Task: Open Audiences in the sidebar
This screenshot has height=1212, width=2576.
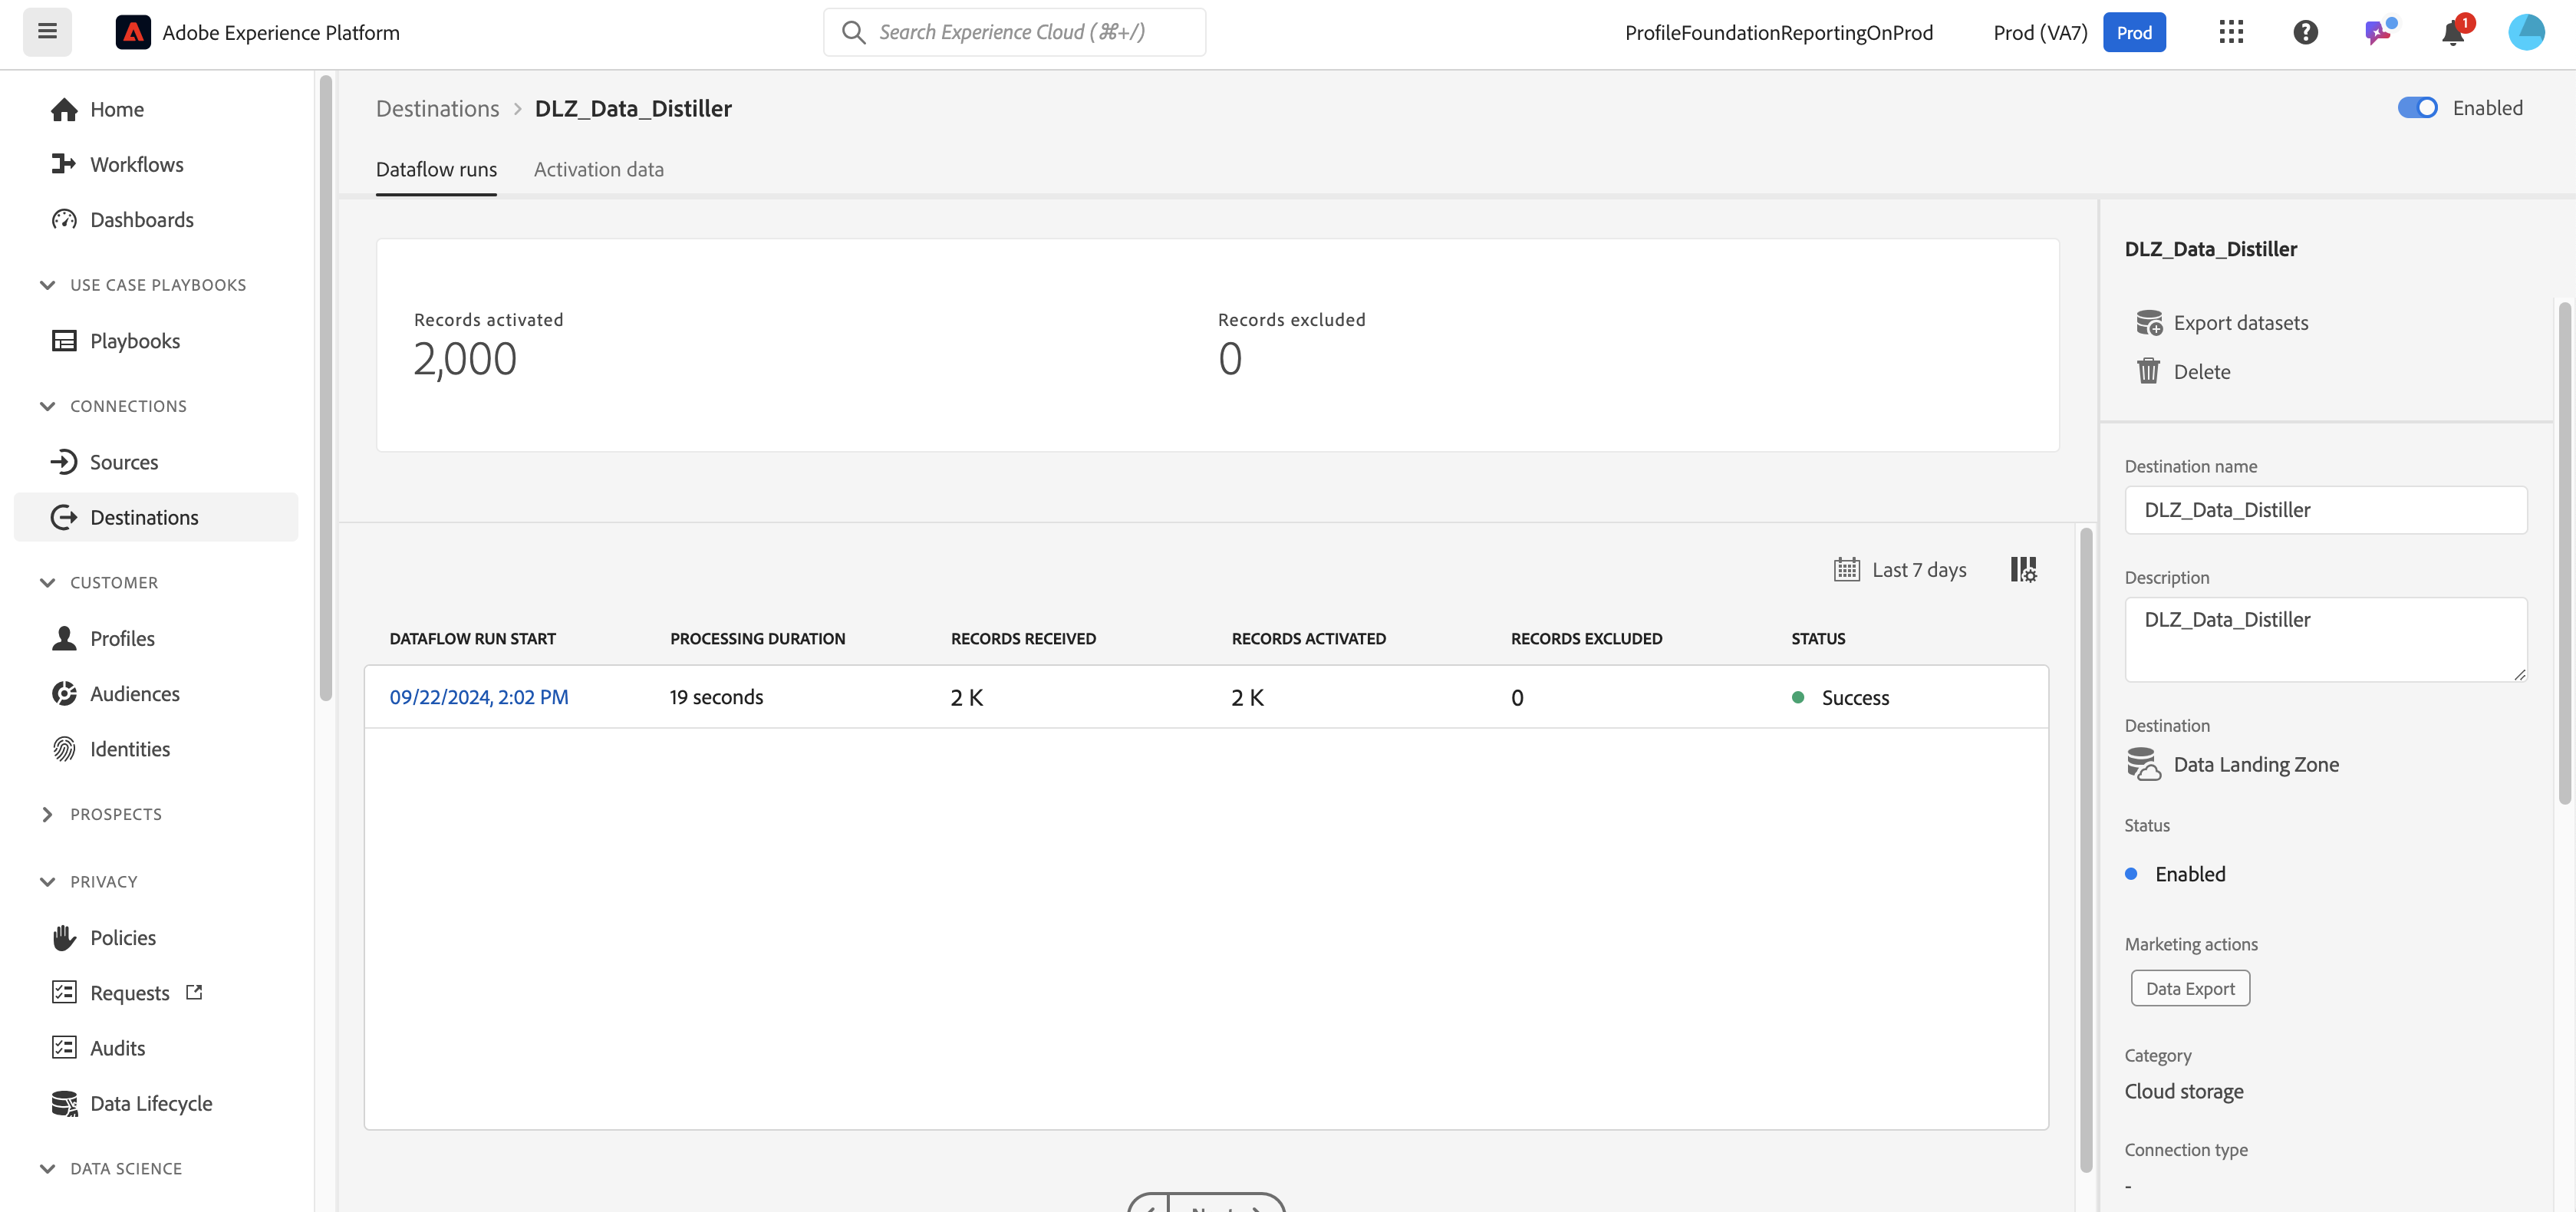Action: pos(135,693)
